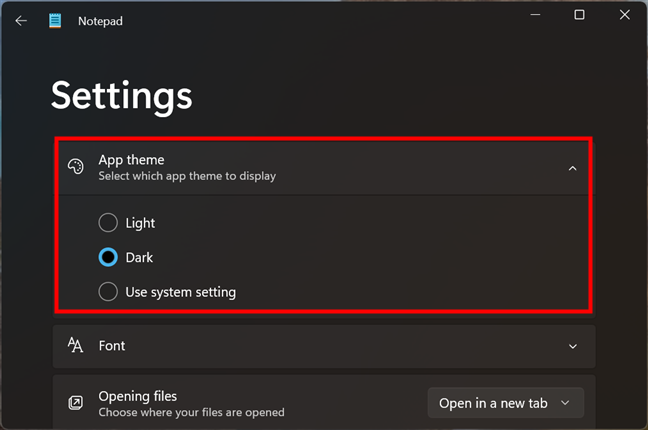Click the App theme header text

coord(131,160)
